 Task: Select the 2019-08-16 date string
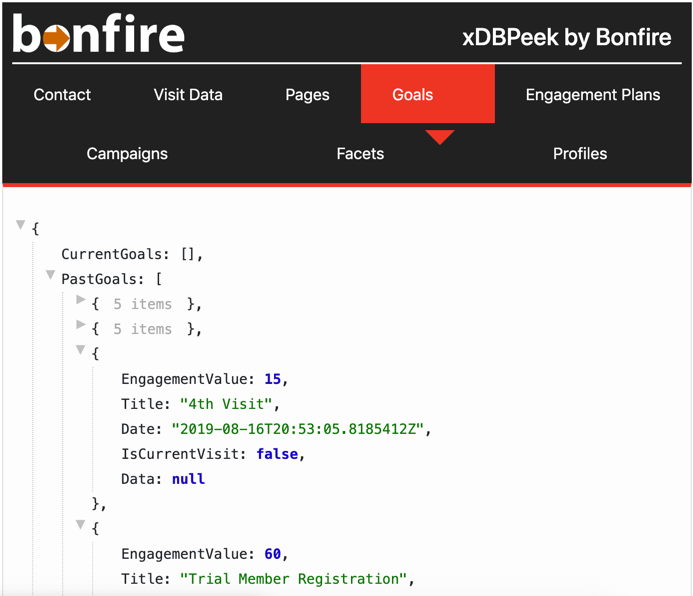297,429
